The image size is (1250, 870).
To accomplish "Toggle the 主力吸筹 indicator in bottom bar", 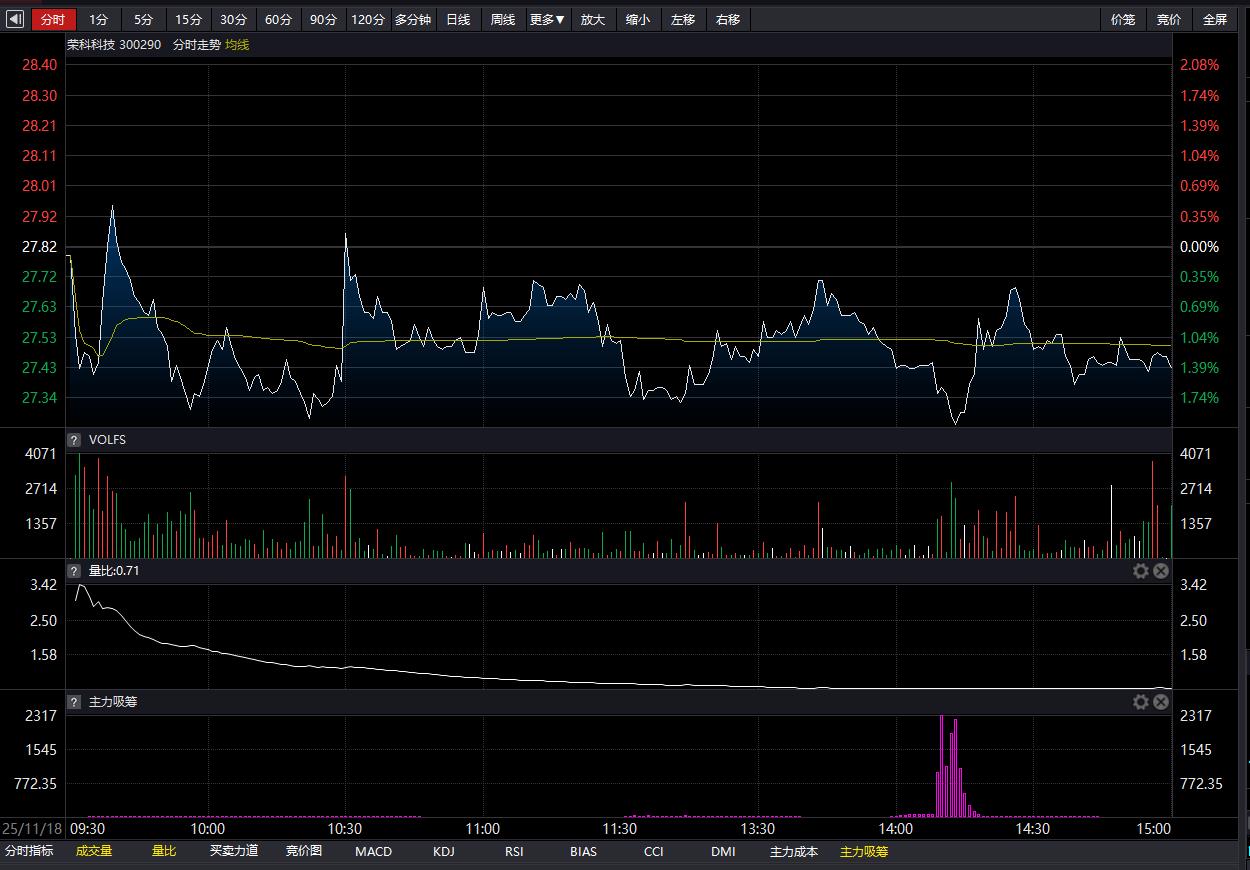I will coord(863,851).
